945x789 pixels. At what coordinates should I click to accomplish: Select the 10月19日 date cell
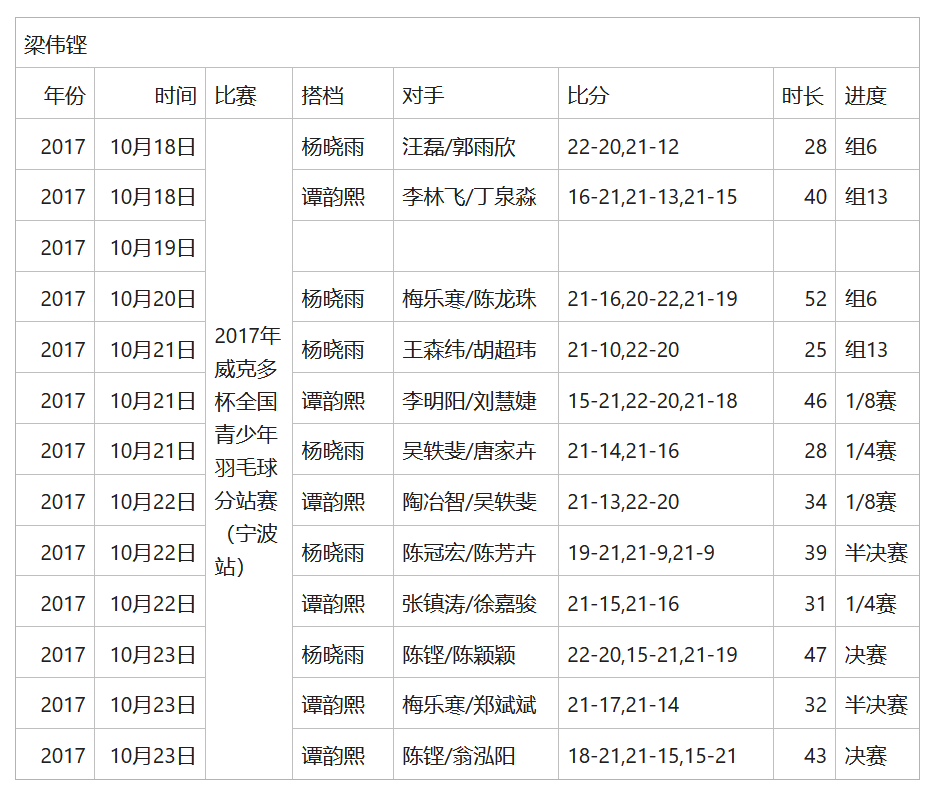click(152, 247)
